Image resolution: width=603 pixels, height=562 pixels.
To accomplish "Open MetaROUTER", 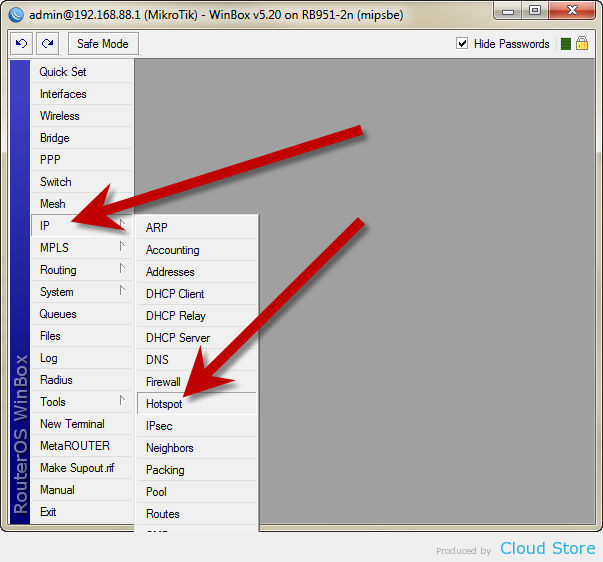I will click(x=82, y=445).
